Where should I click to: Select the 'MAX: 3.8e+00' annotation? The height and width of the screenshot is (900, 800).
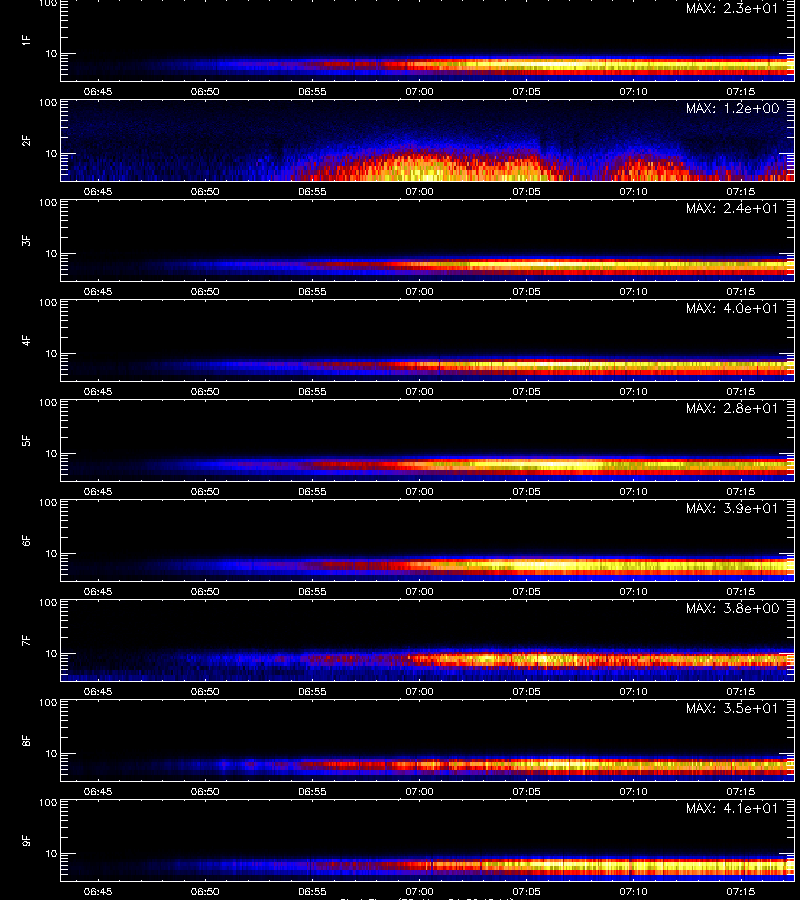(x=732, y=608)
